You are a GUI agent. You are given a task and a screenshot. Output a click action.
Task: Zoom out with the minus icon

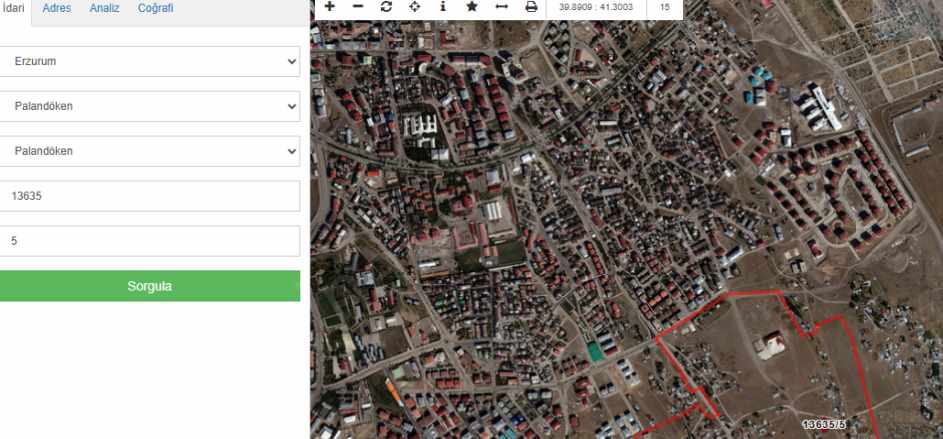[358, 7]
